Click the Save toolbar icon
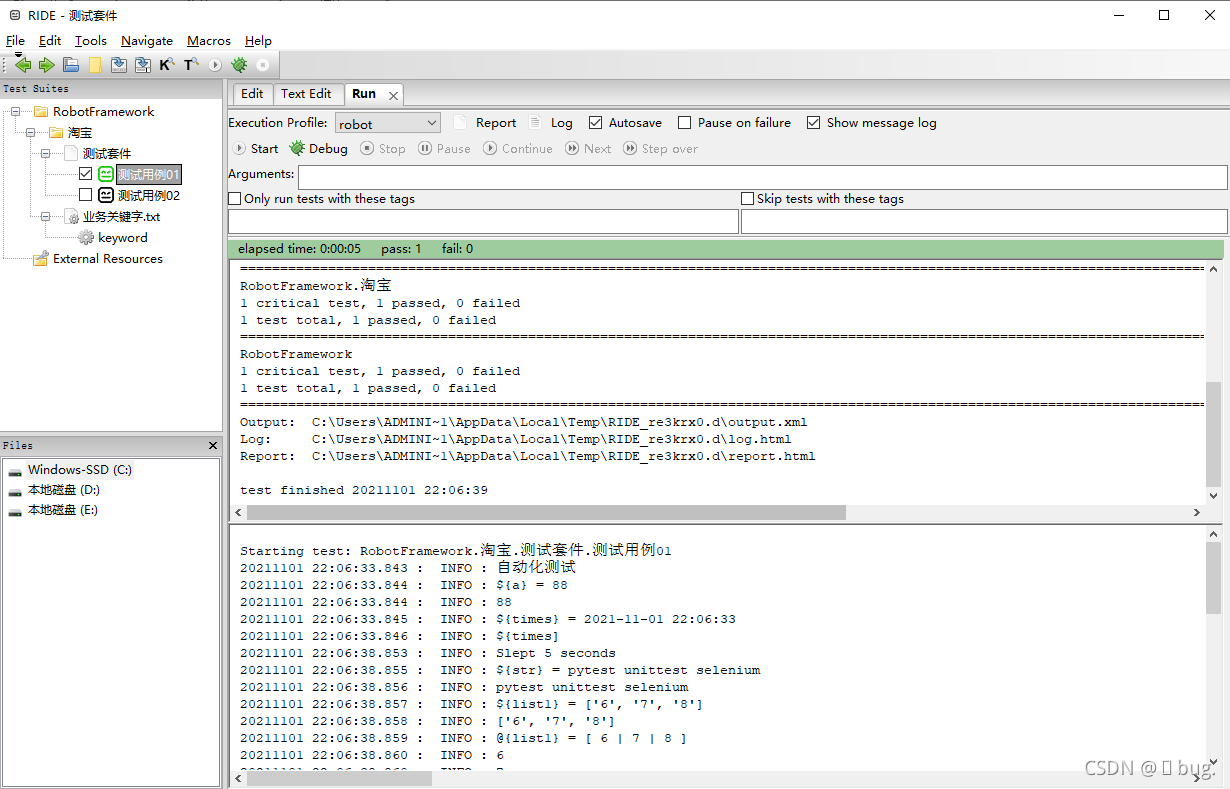Screen dimensions: 1230x789 [119, 65]
